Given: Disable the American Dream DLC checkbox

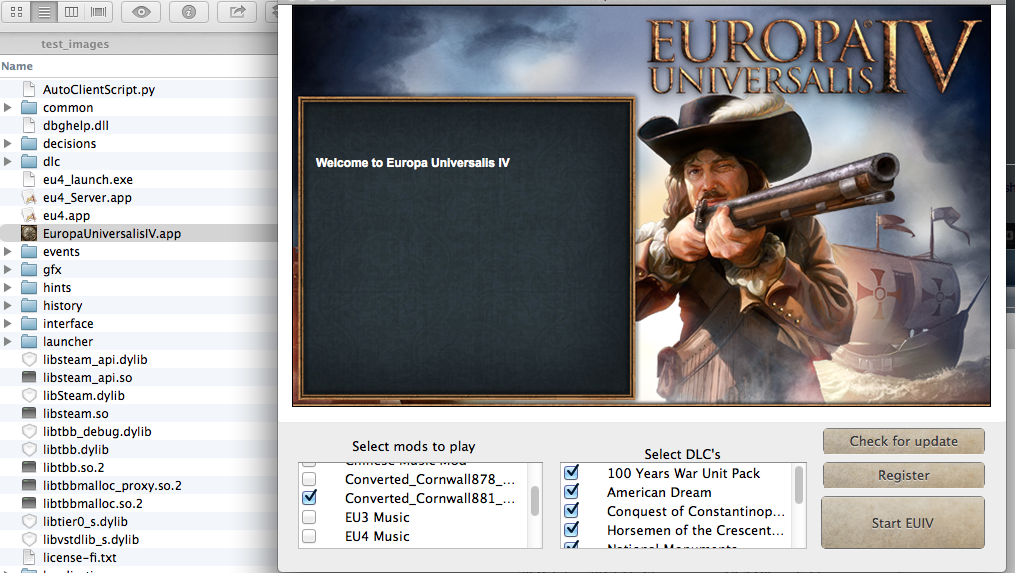Looking at the screenshot, I should (571, 492).
